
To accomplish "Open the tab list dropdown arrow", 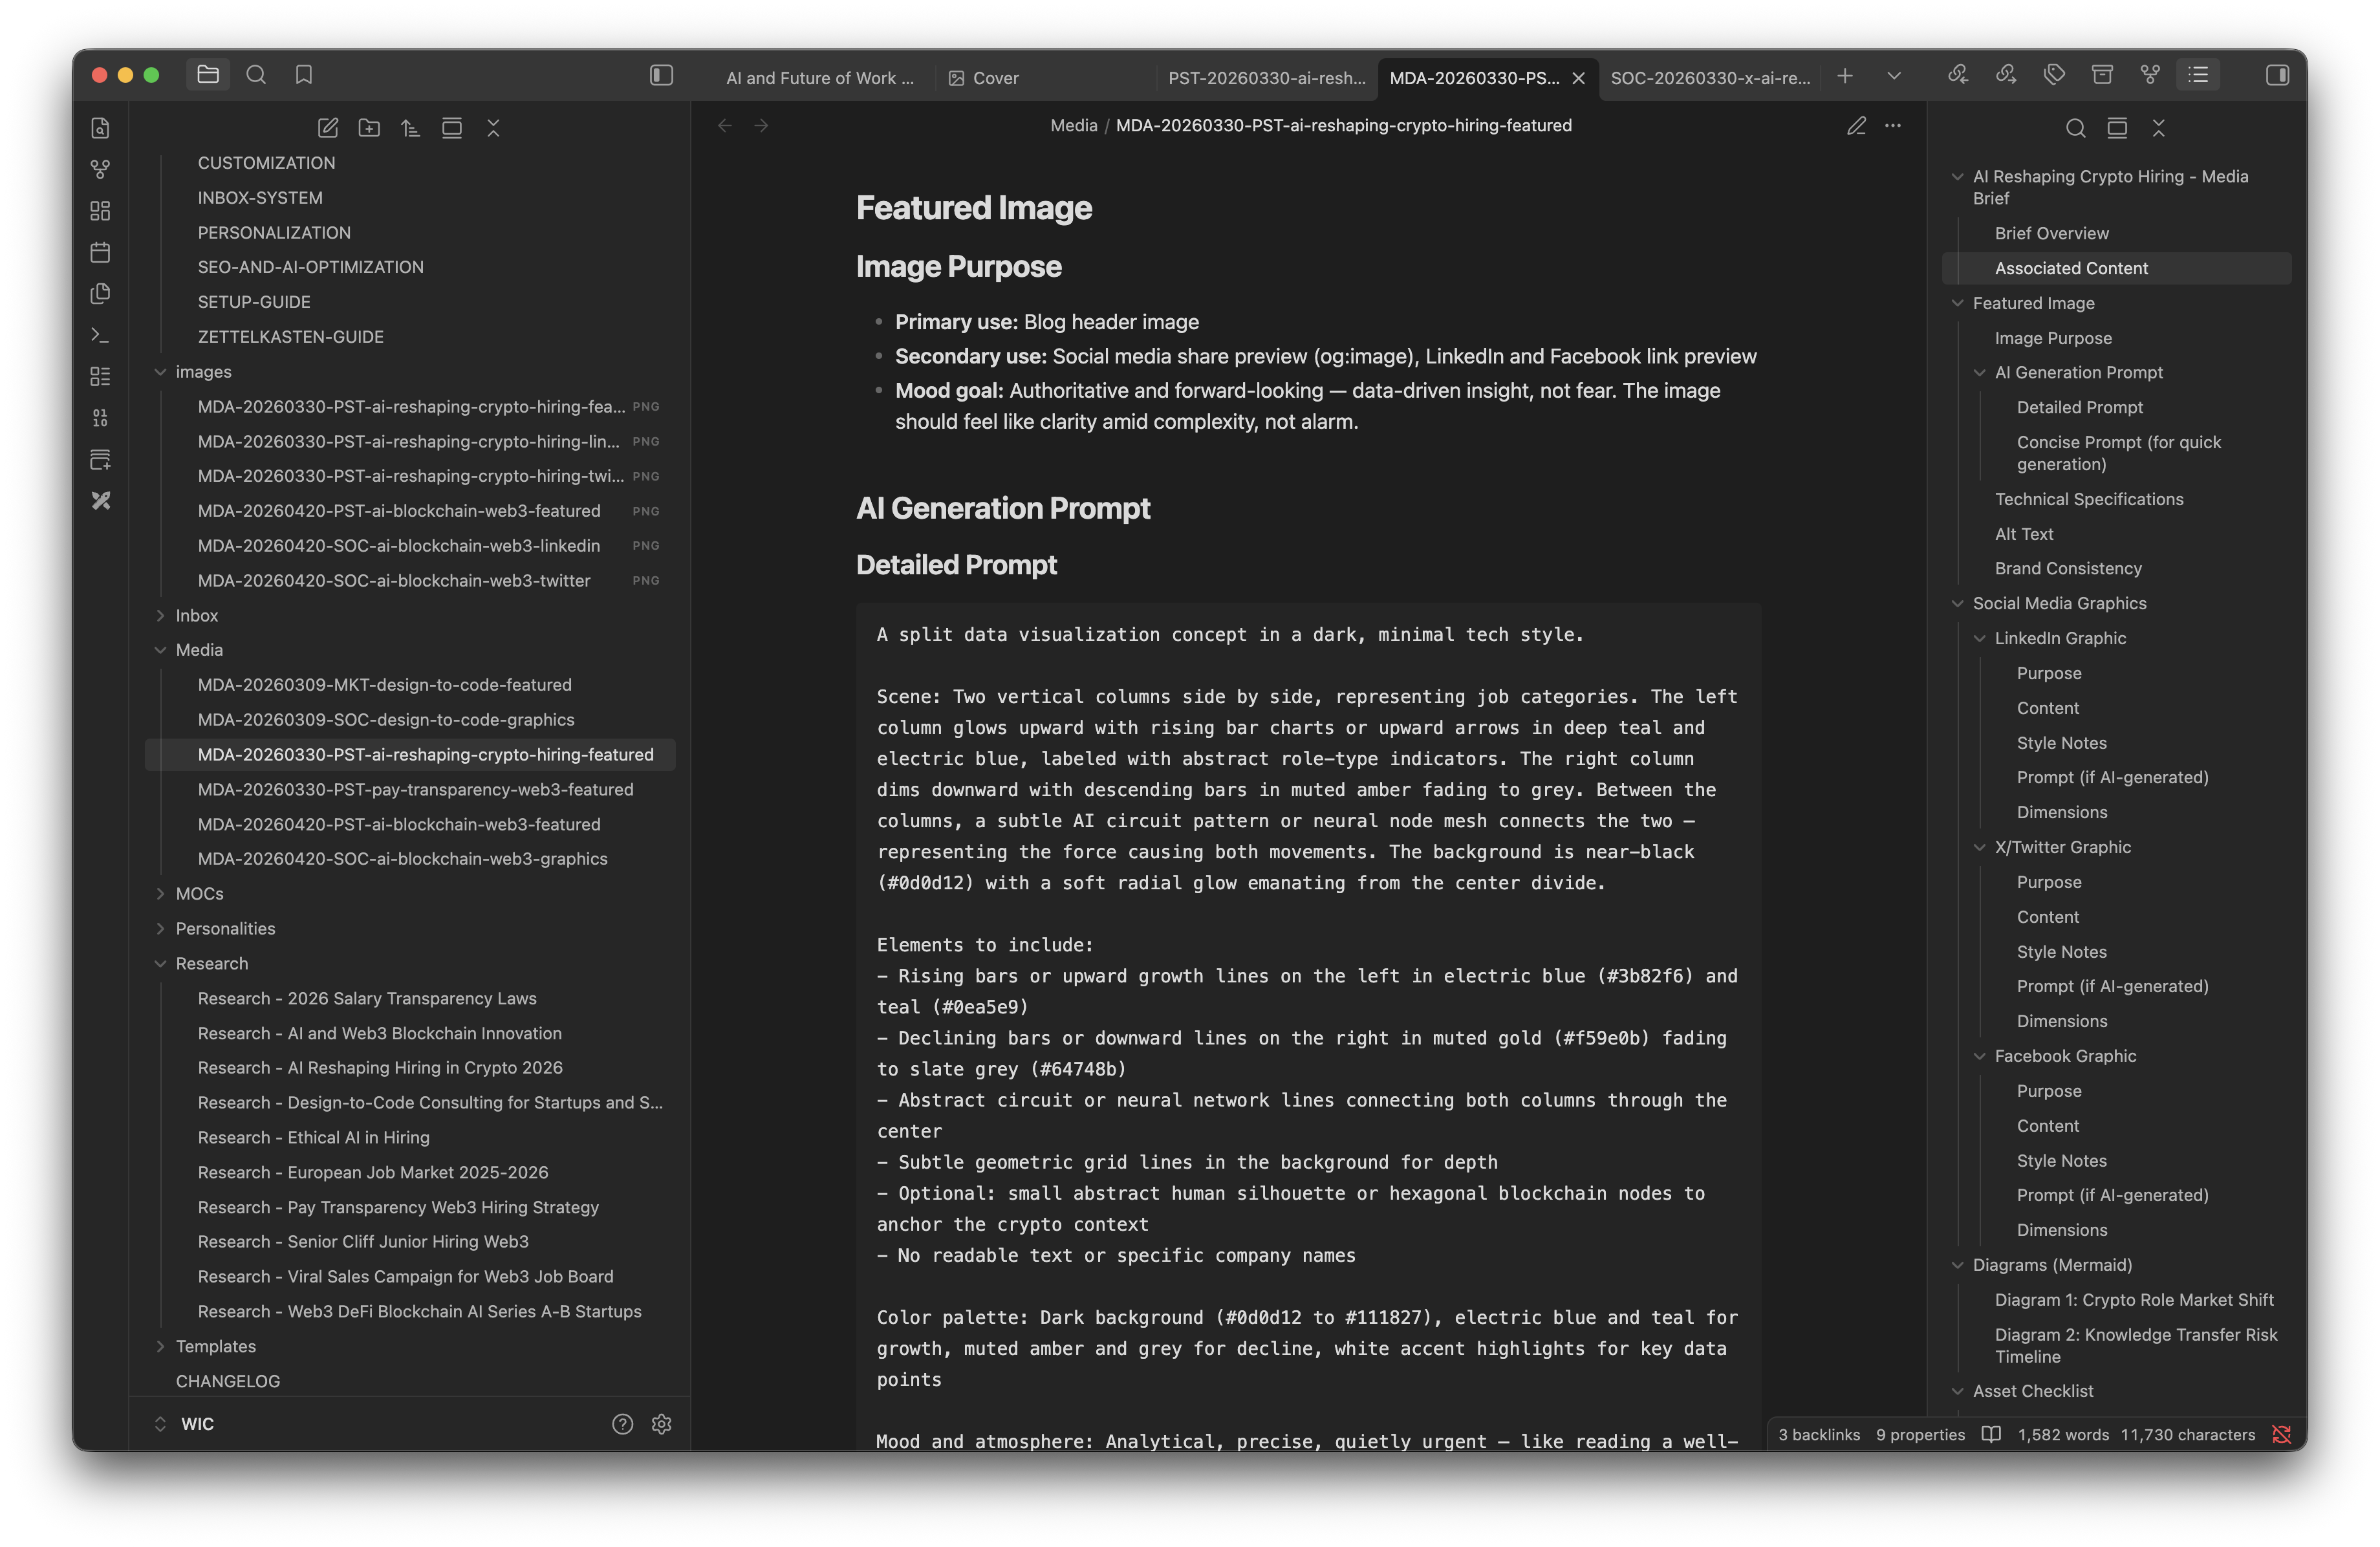I will (x=1894, y=76).
